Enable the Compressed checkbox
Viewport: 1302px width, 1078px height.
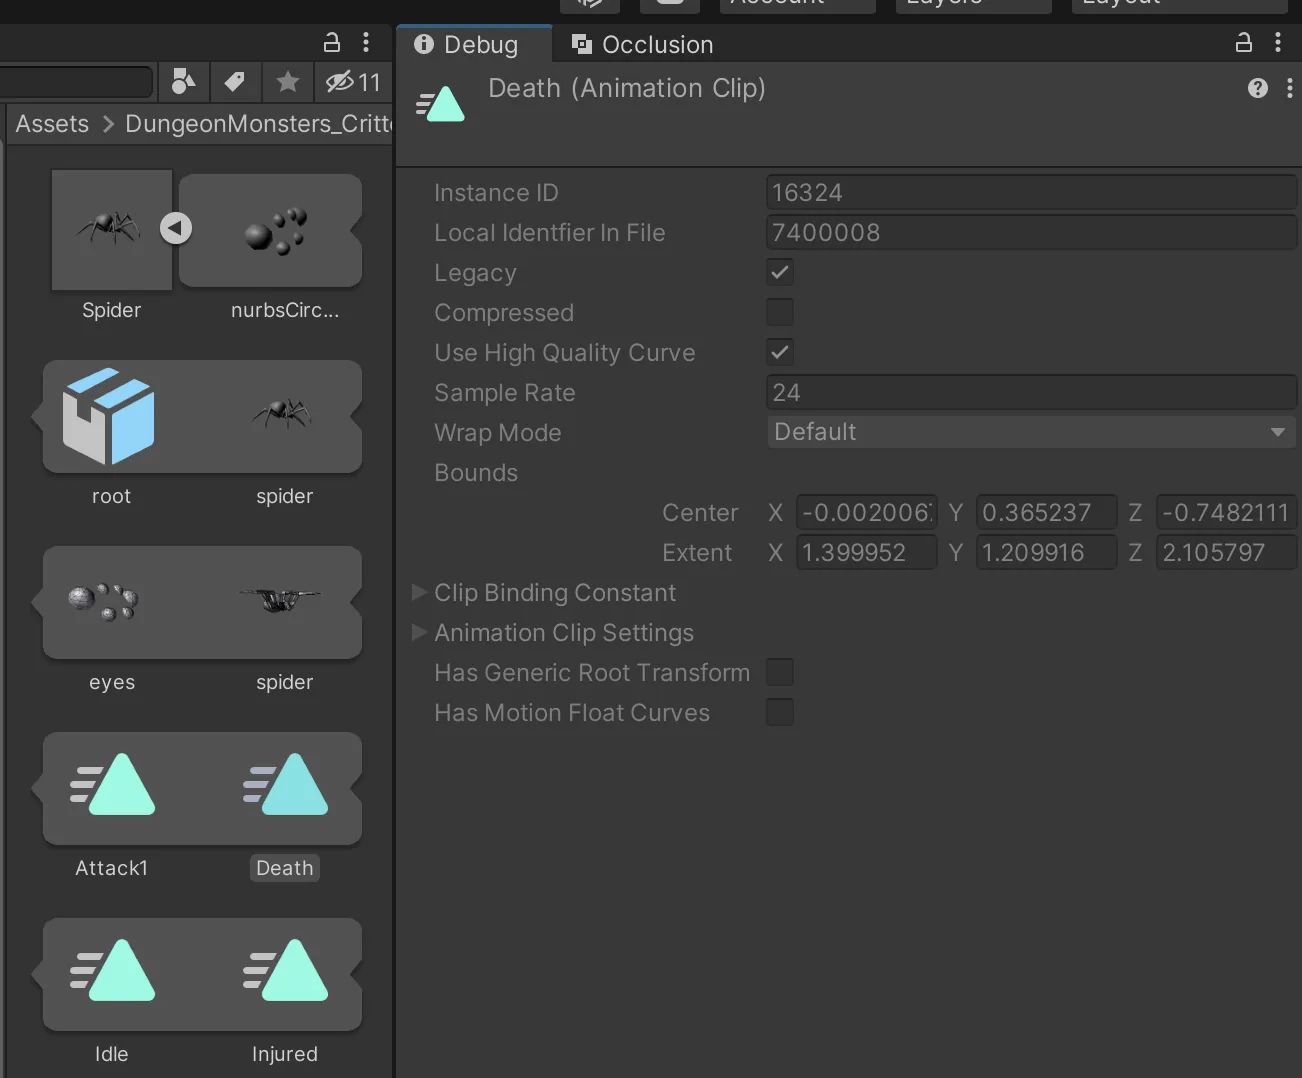click(x=780, y=312)
